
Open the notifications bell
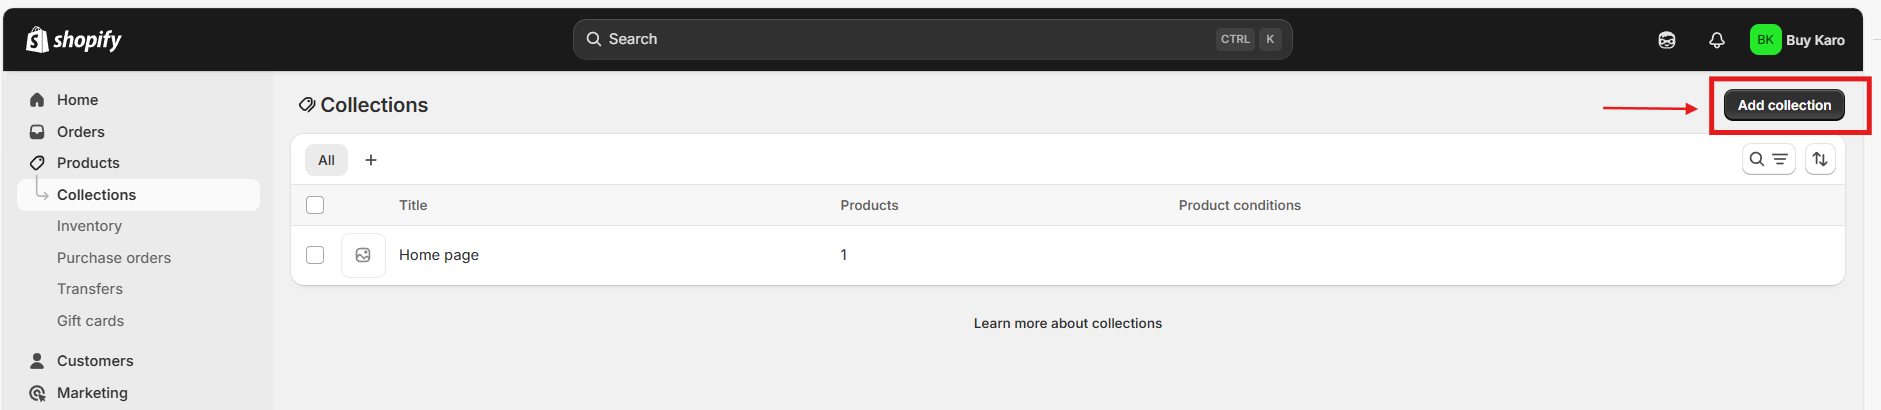click(x=1716, y=40)
